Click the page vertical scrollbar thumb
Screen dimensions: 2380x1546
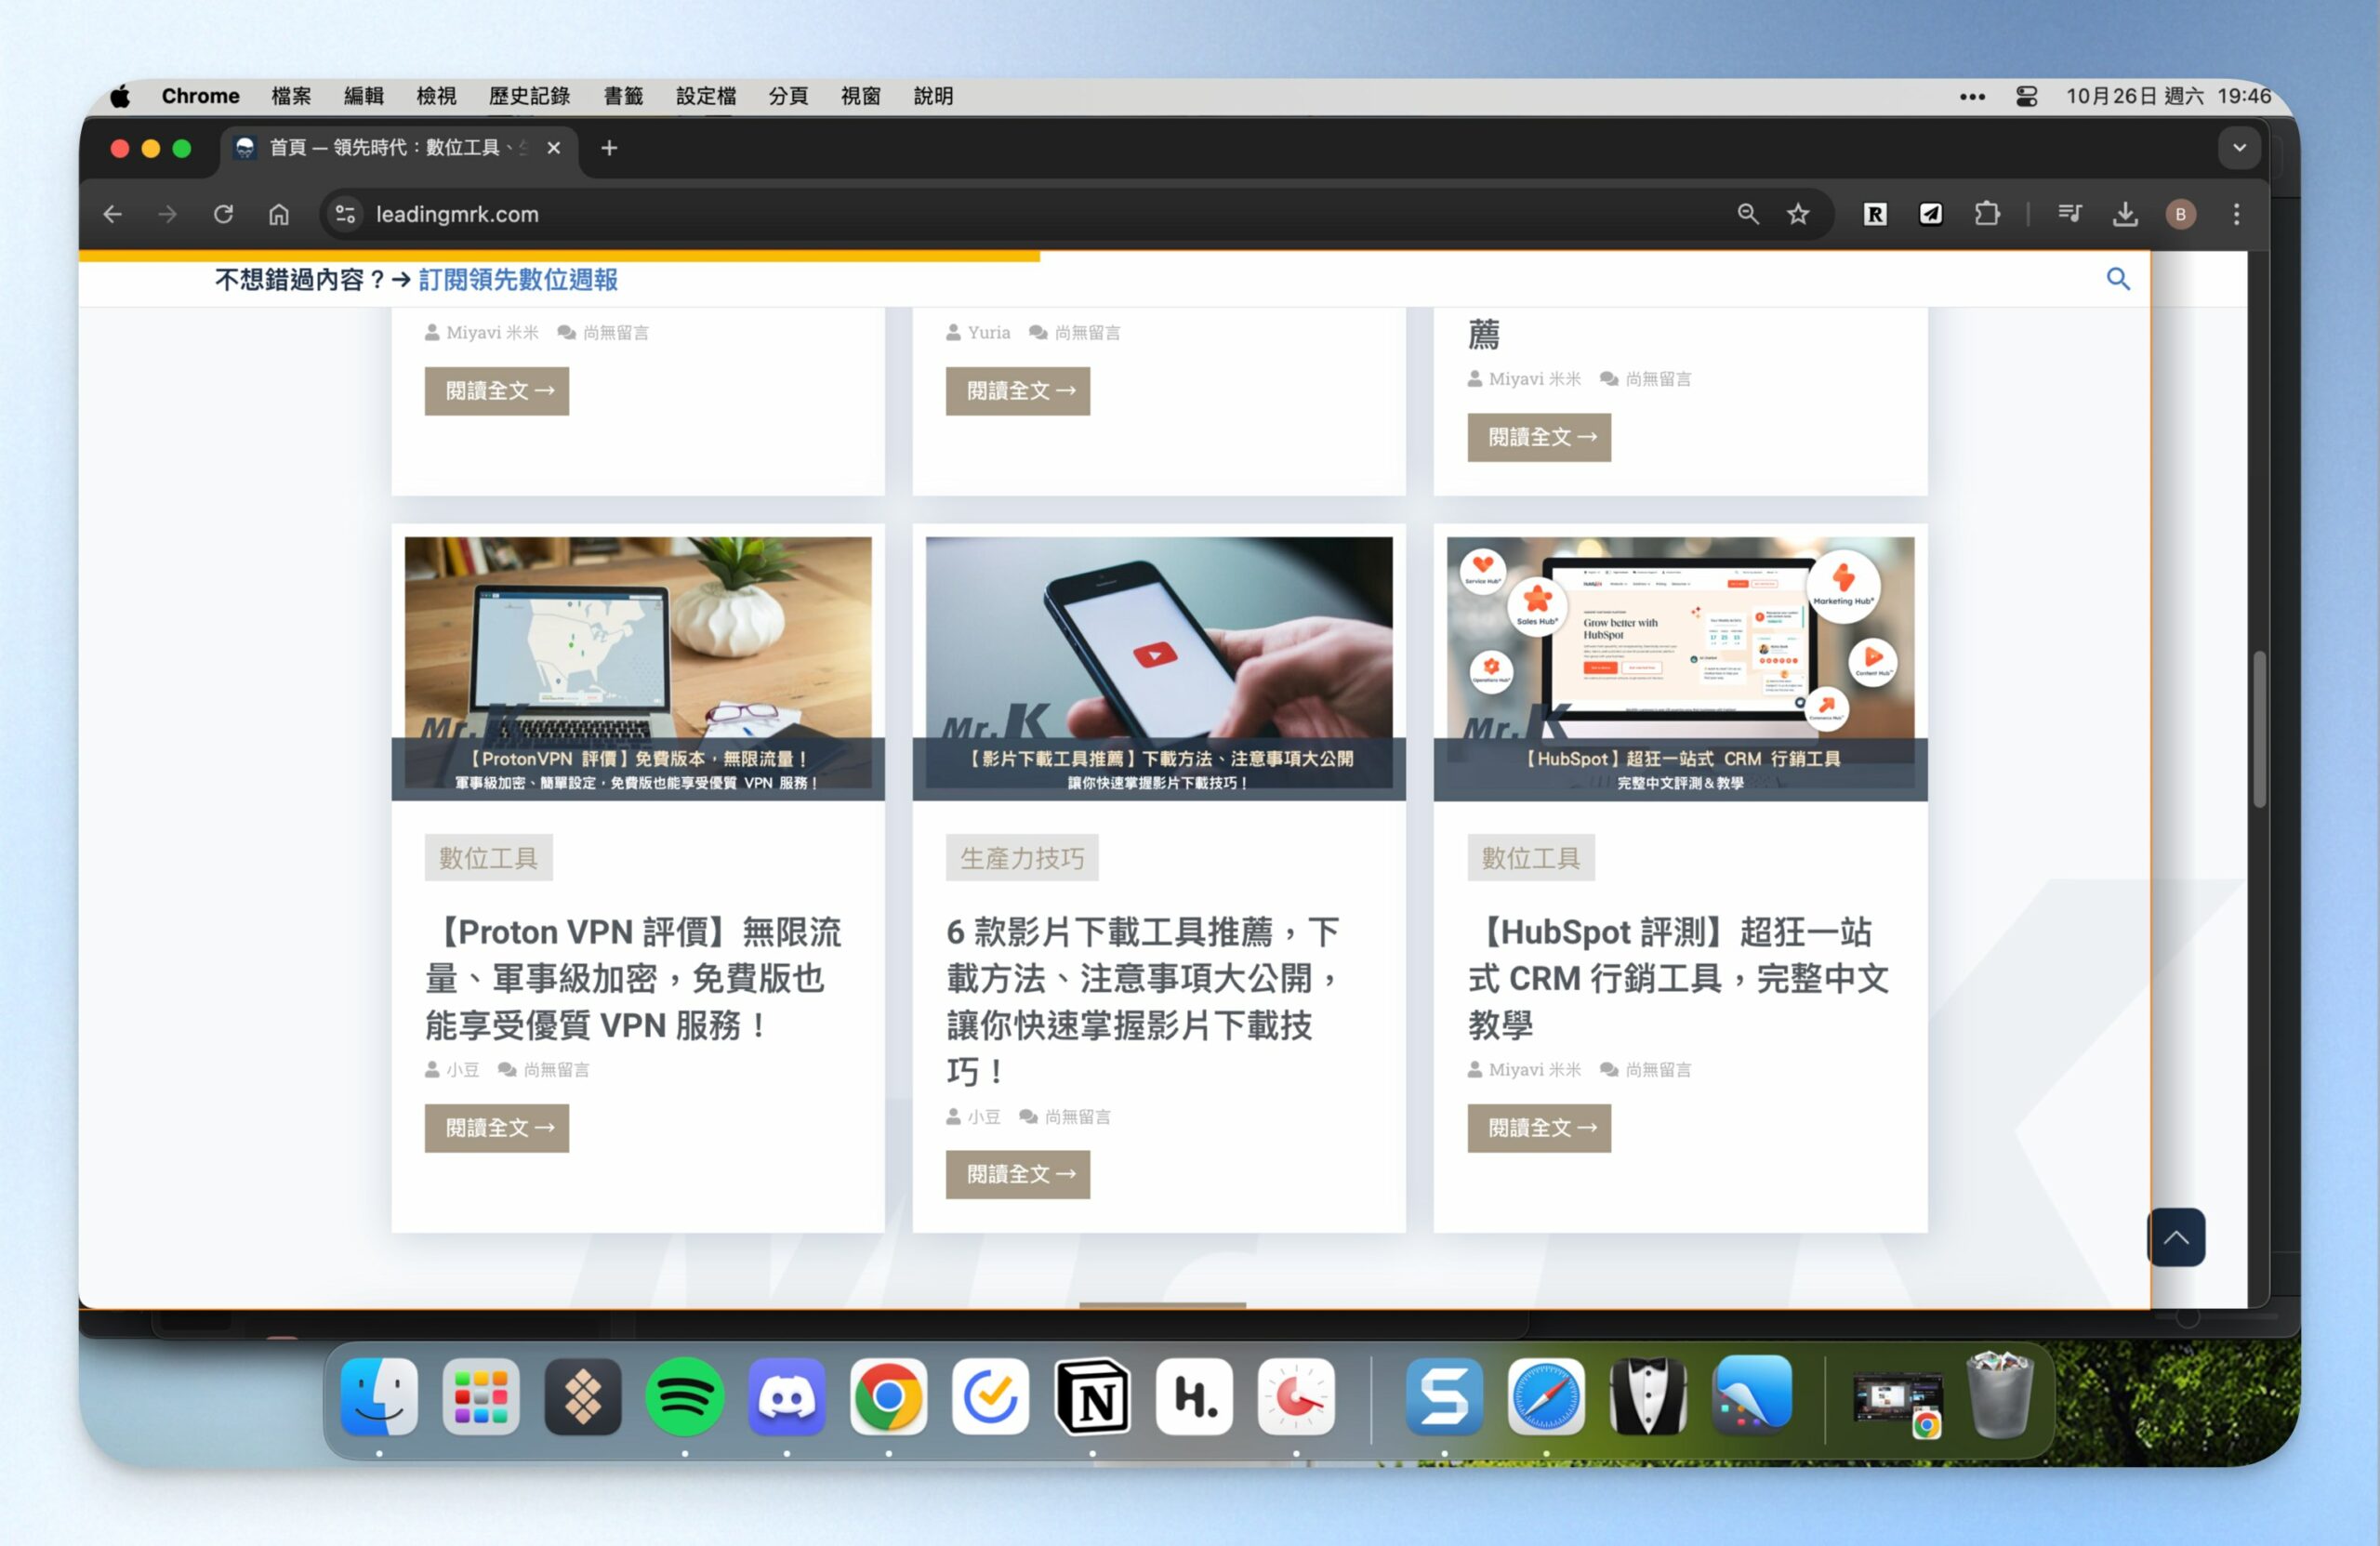[2258, 728]
